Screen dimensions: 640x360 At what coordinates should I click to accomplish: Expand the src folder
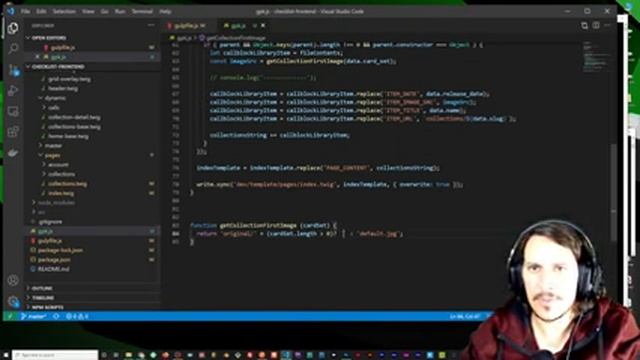click(41, 212)
